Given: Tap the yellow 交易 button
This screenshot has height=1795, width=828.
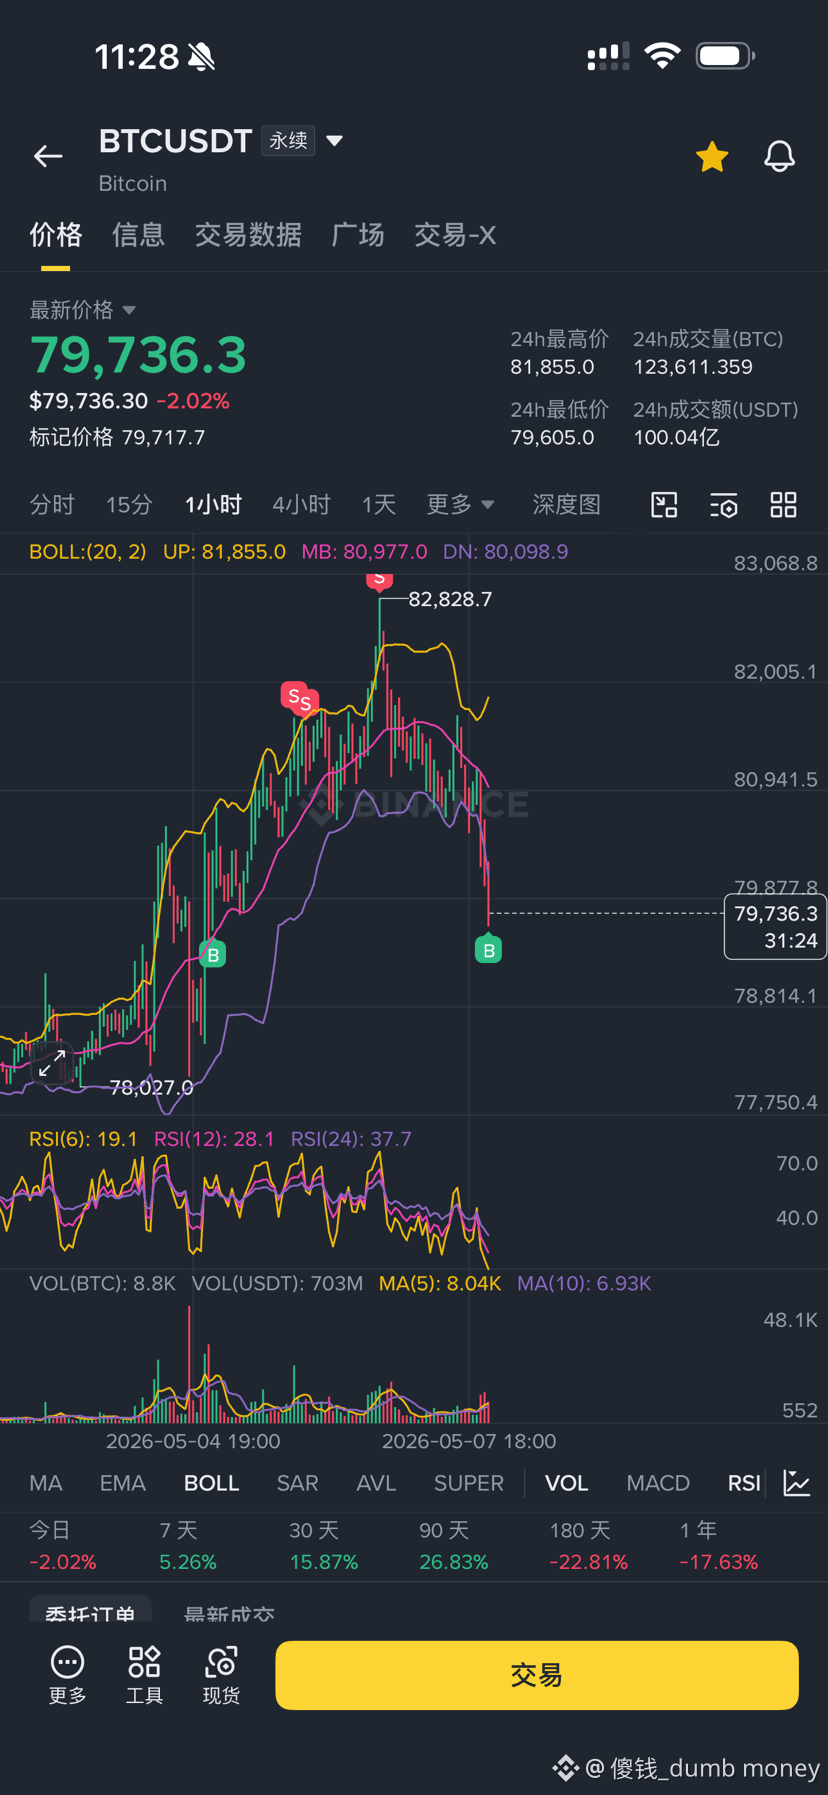Looking at the screenshot, I should click(537, 1675).
